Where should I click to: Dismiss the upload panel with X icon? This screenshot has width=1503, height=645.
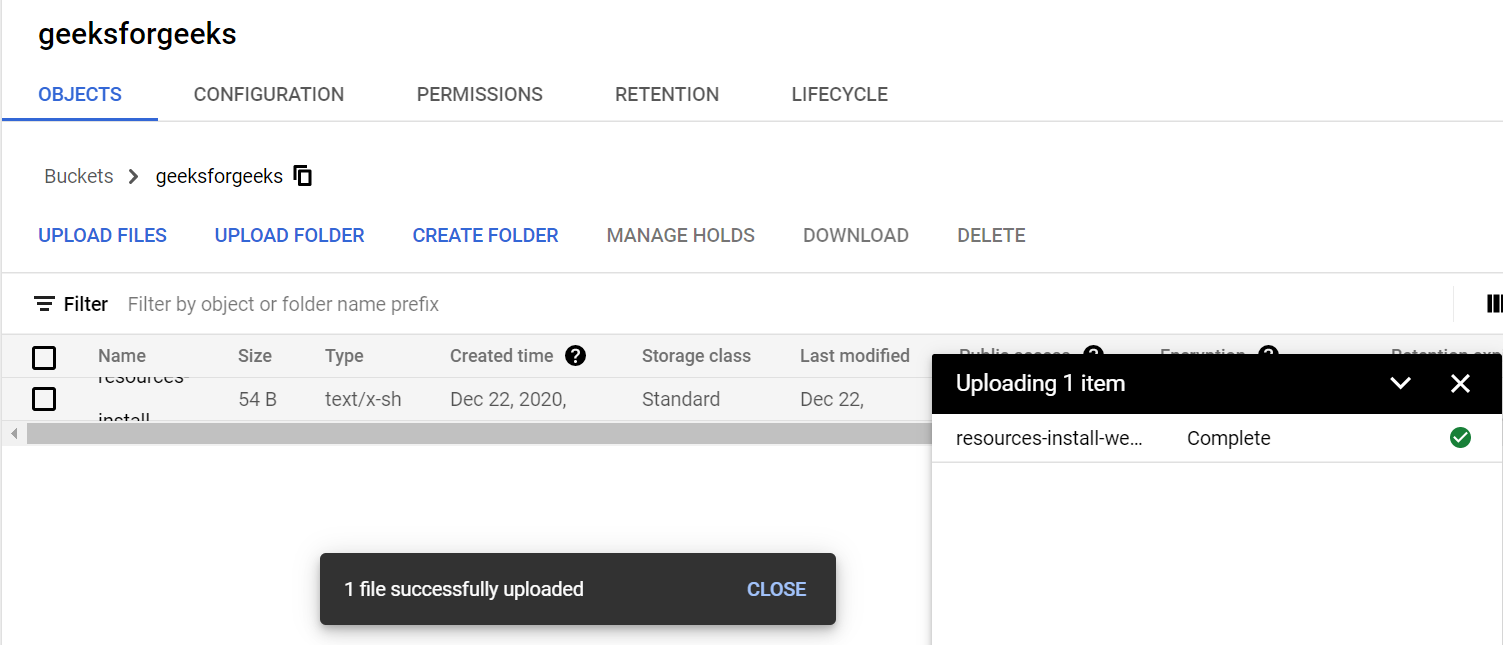(x=1460, y=383)
